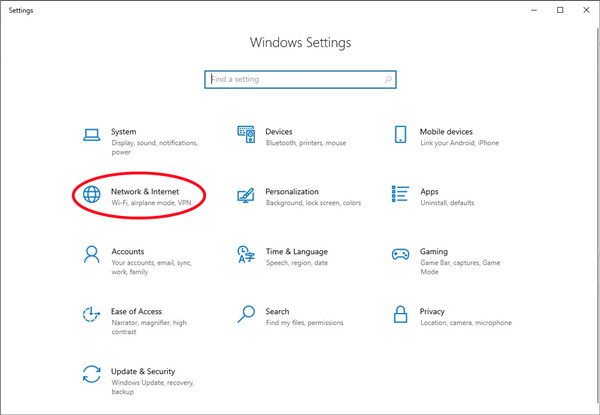Click the System laptop icon

[92, 135]
